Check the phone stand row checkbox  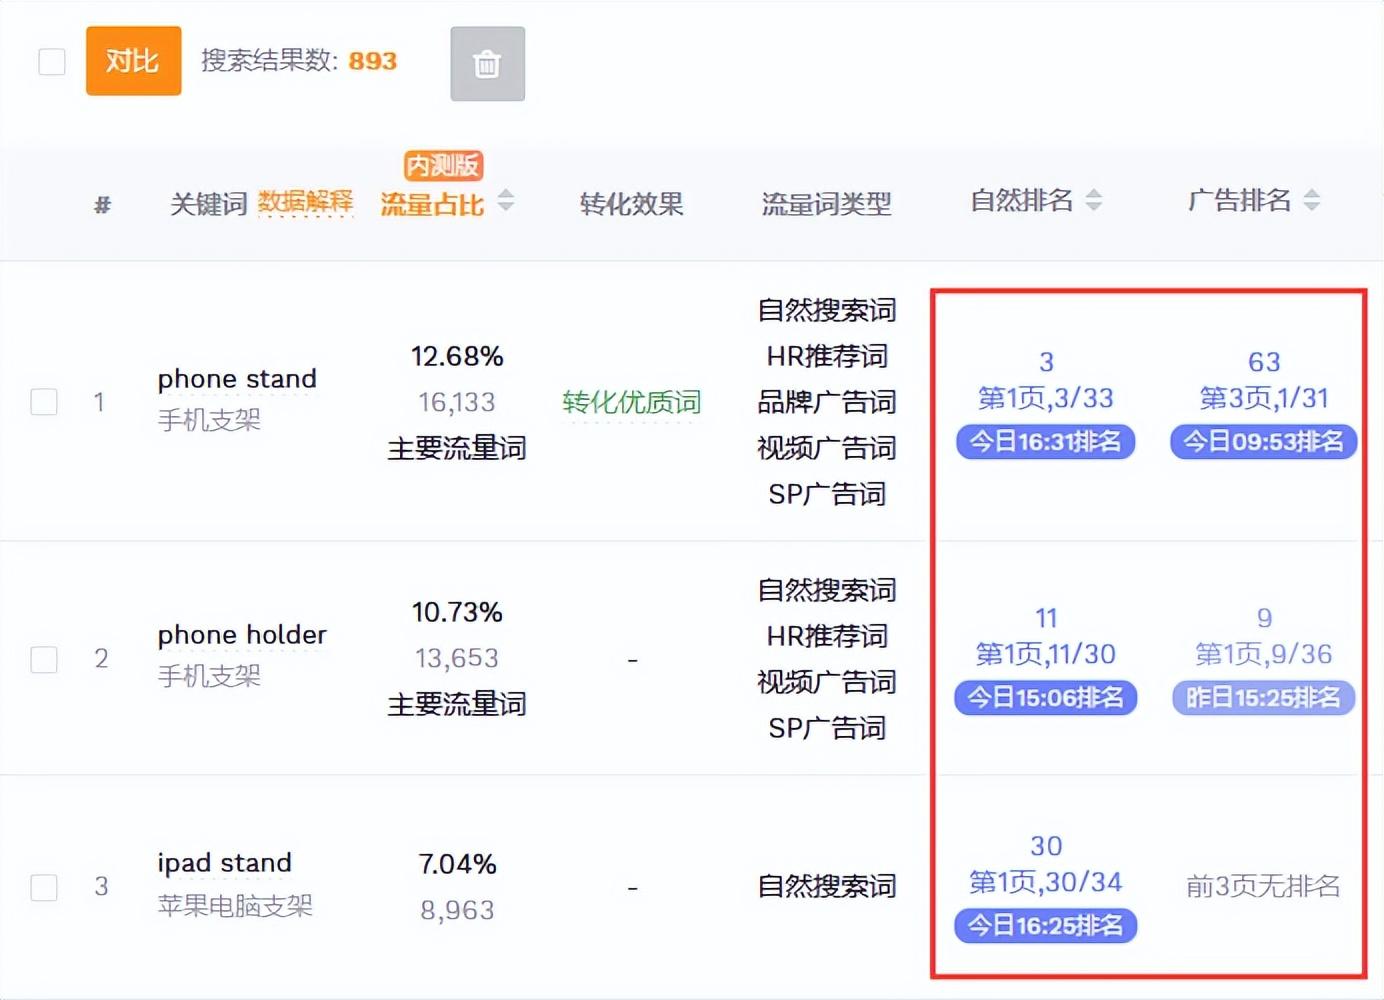tap(44, 402)
